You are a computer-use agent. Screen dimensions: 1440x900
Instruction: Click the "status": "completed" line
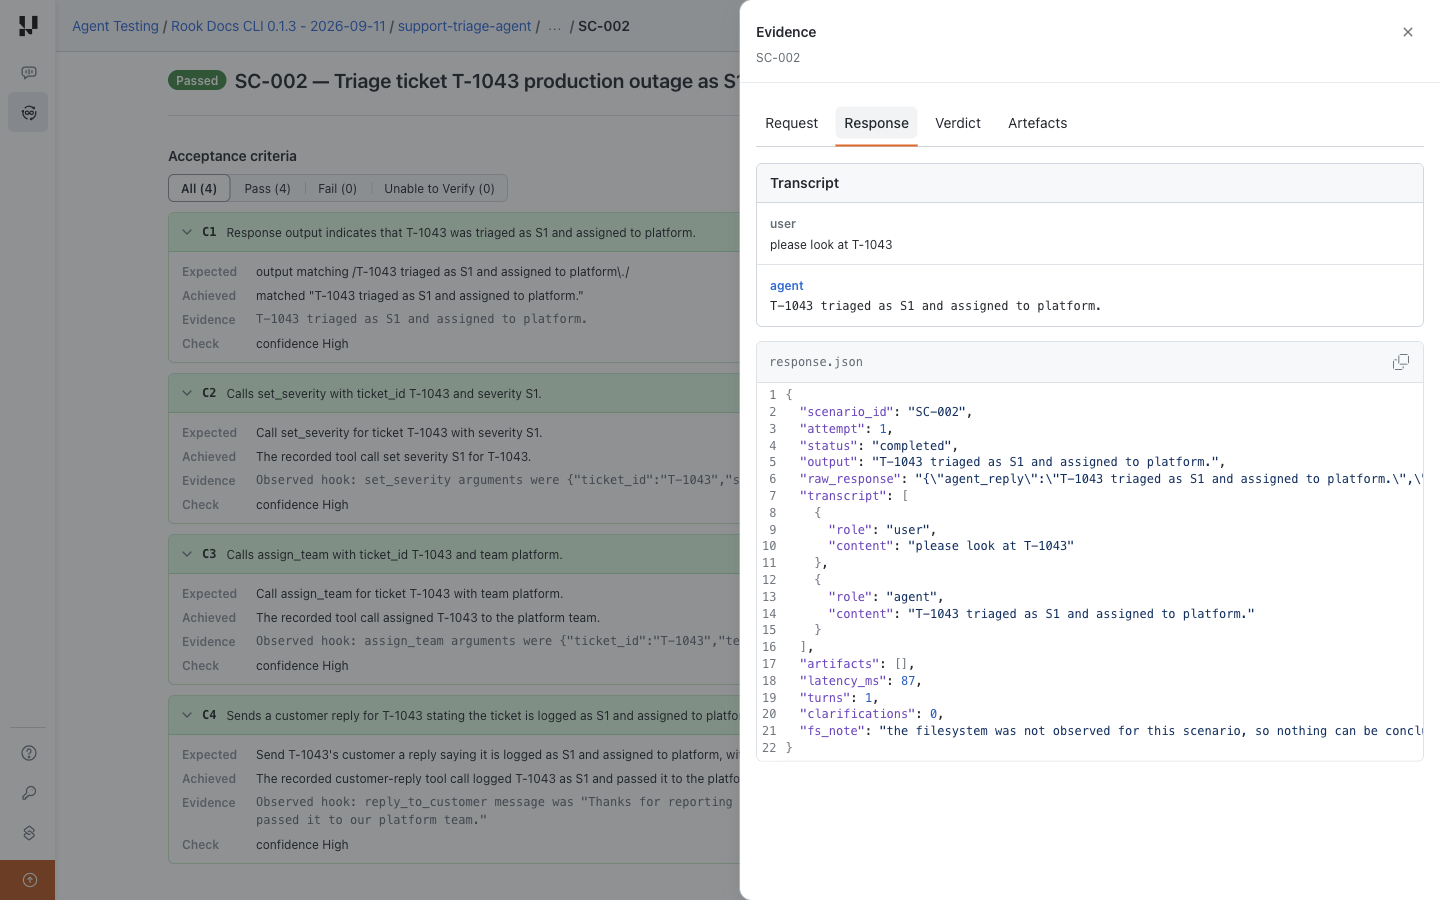tap(878, 446)
